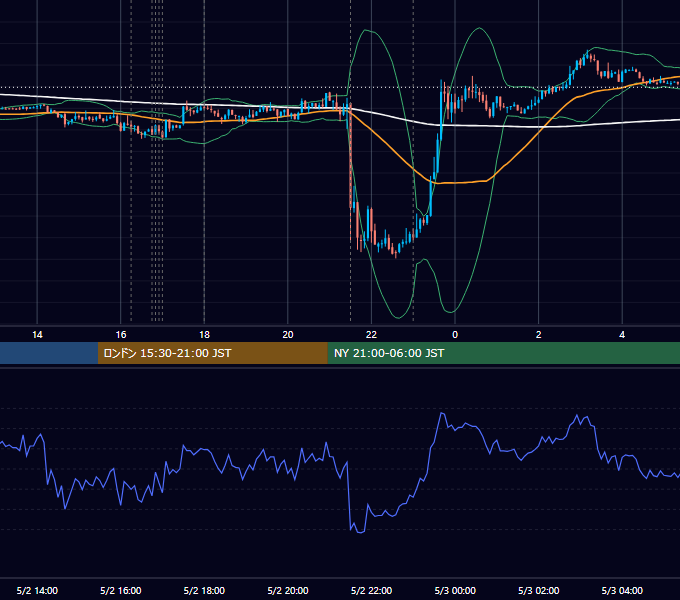Click the 5/2 22:00 date label
Screen dimensions: 680x600
pyautogui.click(x=371, y=590)
